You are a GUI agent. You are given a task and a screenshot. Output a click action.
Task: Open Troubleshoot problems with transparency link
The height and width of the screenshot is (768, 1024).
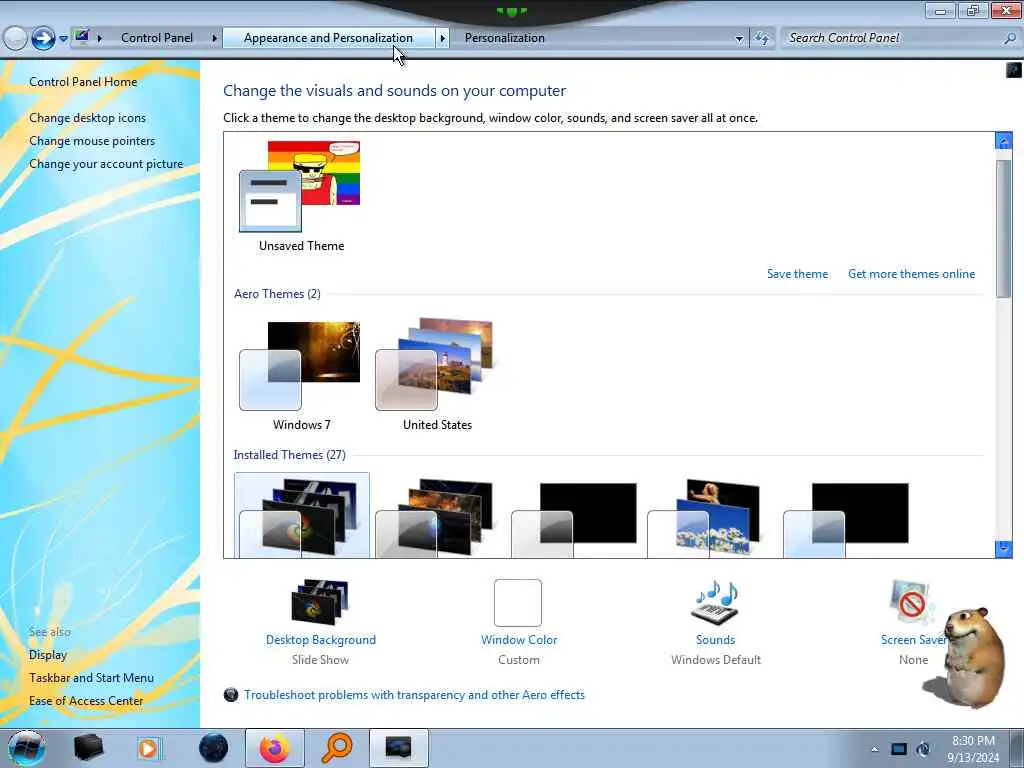(414, 695)
